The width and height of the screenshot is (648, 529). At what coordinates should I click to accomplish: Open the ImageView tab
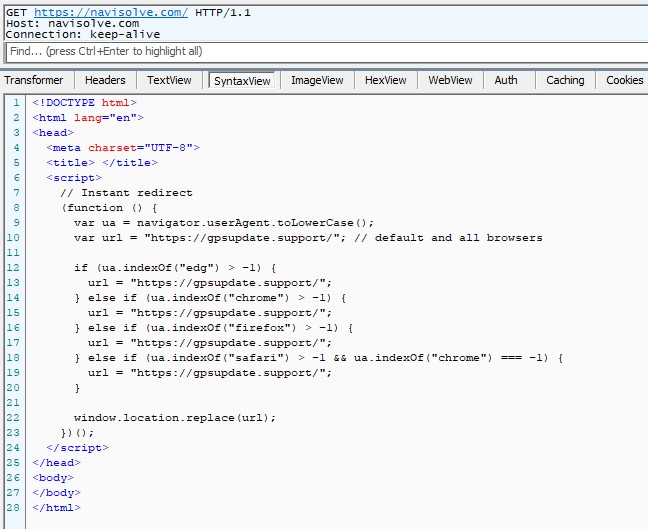coord(317,80)
